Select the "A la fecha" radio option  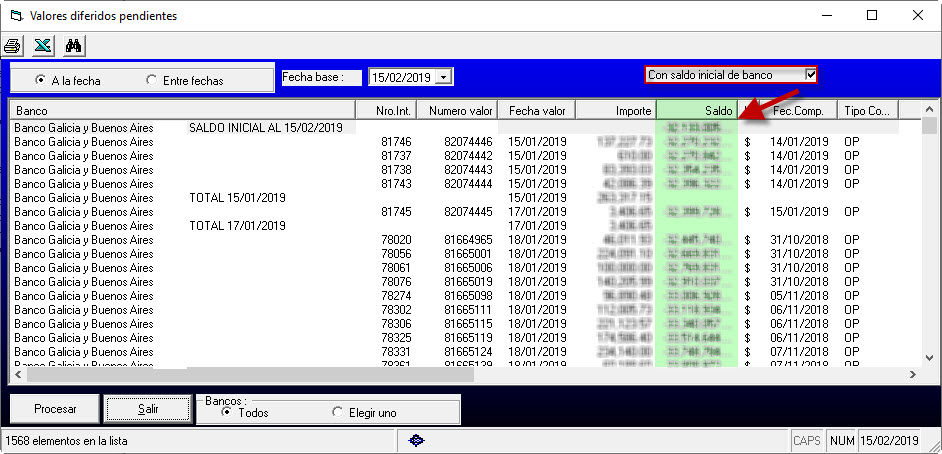40,80
